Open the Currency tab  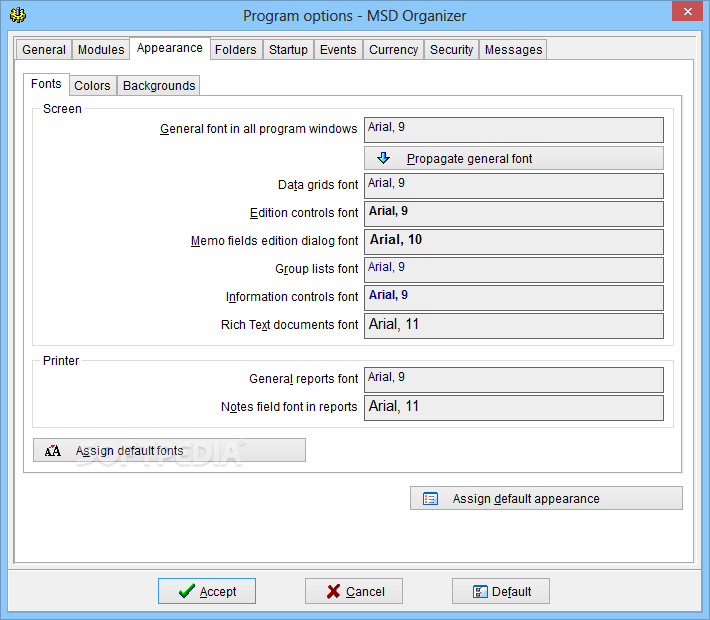point(393,49)
